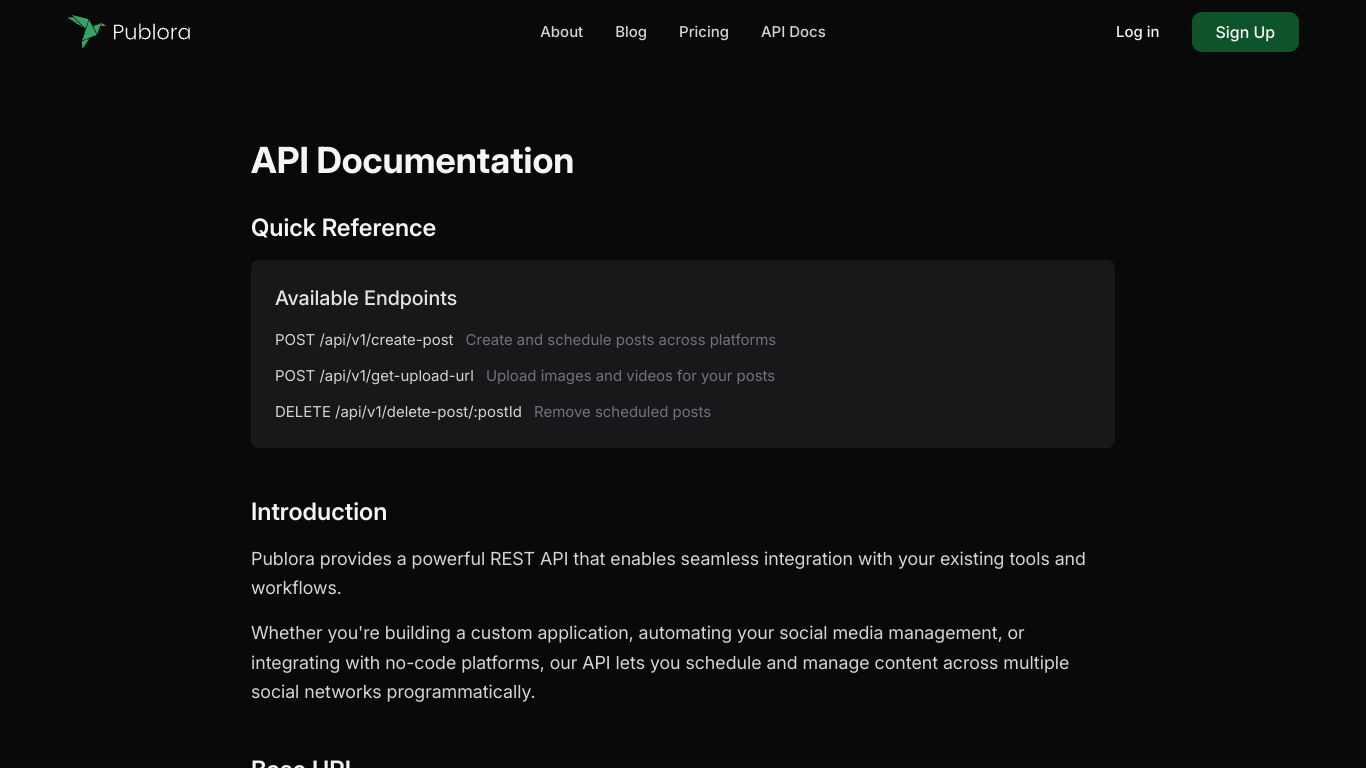Click the Log in link
The height and width of the screenshot is (768, 1366).
coord(1137,32)
